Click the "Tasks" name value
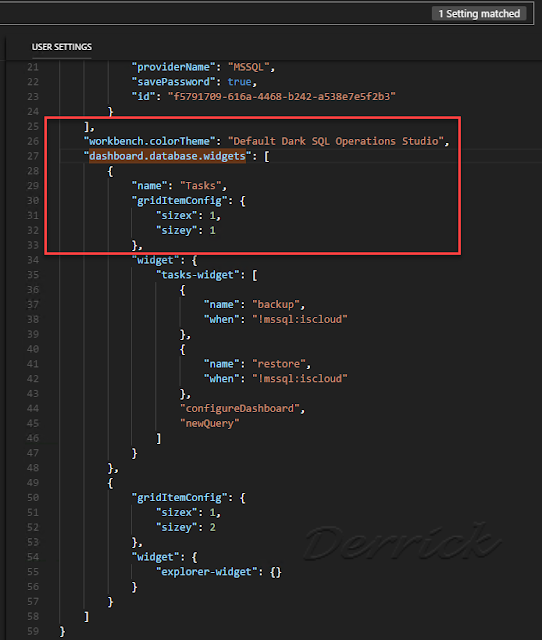This screenshot has width=542, height=640. pyautogui.click(x=200, y=186)
